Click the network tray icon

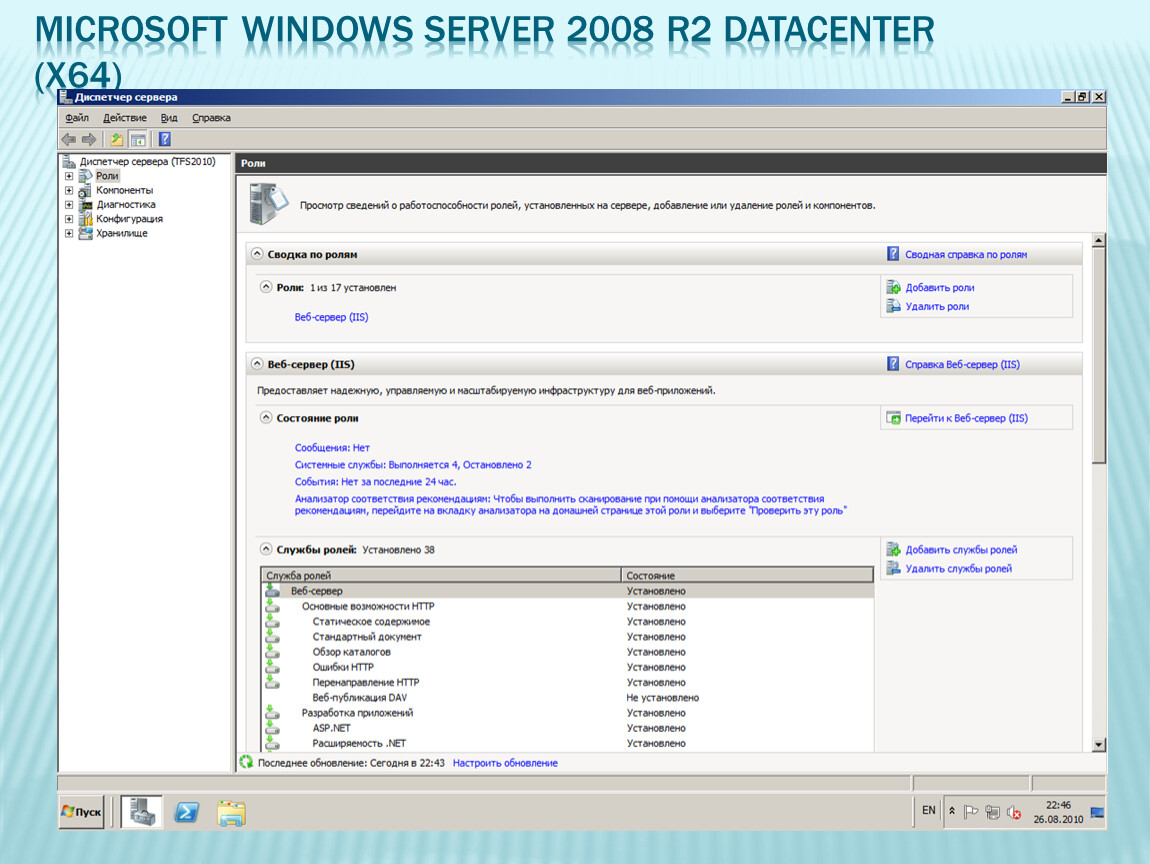point(992,812)
